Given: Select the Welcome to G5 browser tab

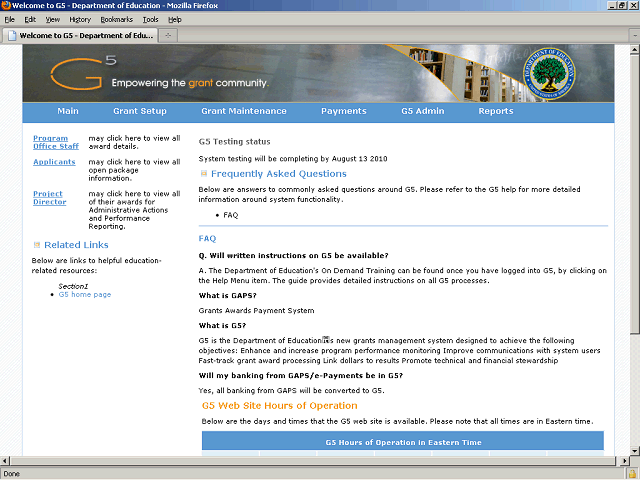Looking at the screenshot, I should click(80, 36).
